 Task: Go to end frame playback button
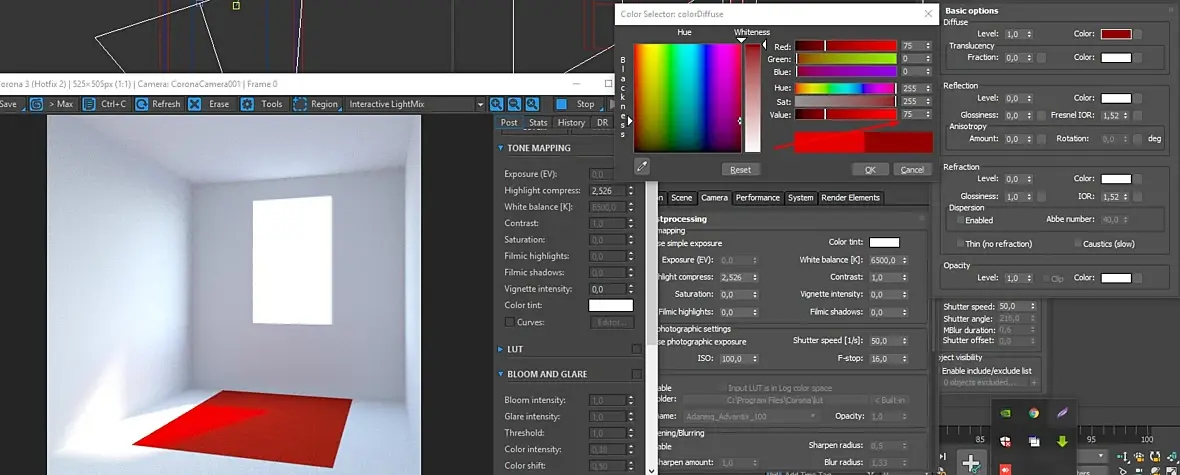point(944,457)
